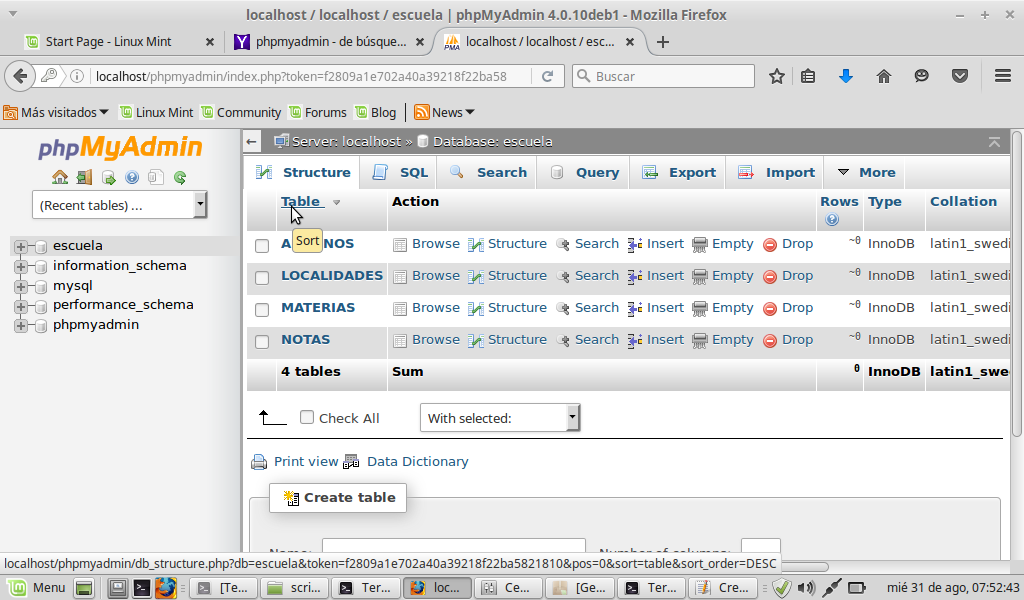Viewport: 1024px width, 600px height.
Task: Click Firefox bookmark star icon
Action: [x=777, y=76]
